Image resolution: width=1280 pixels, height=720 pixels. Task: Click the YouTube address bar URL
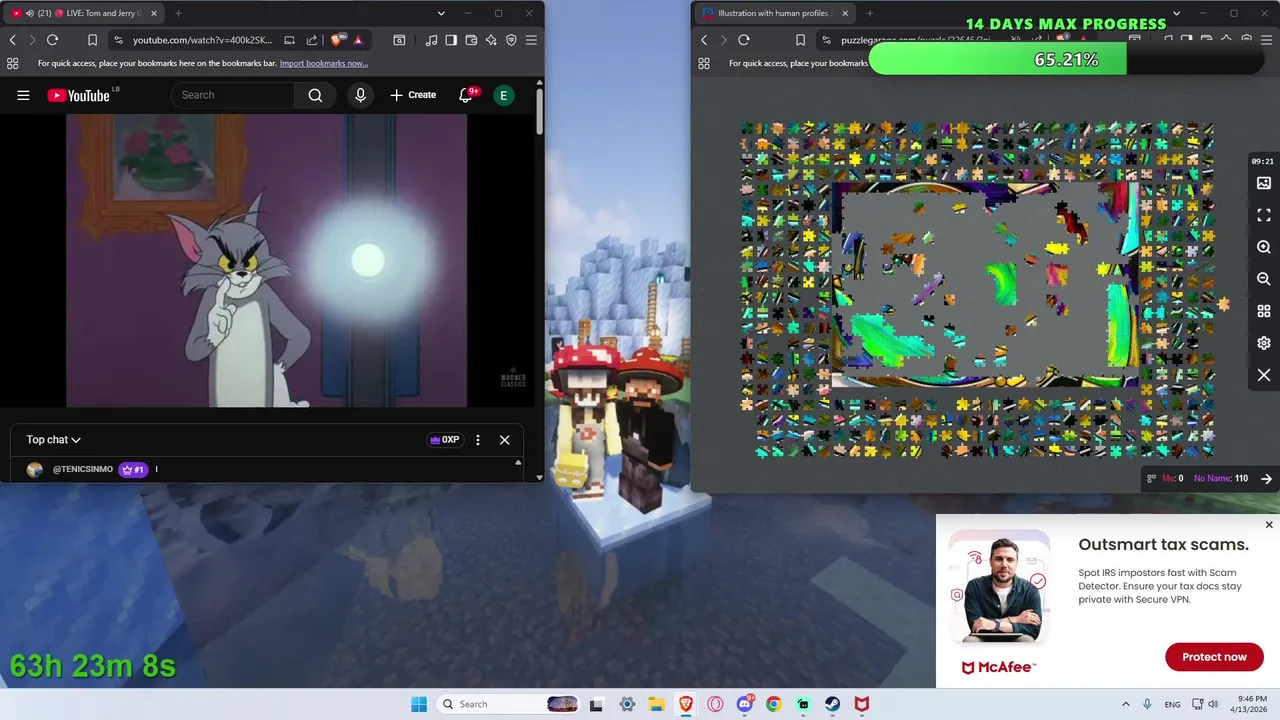tap(202, 40)
